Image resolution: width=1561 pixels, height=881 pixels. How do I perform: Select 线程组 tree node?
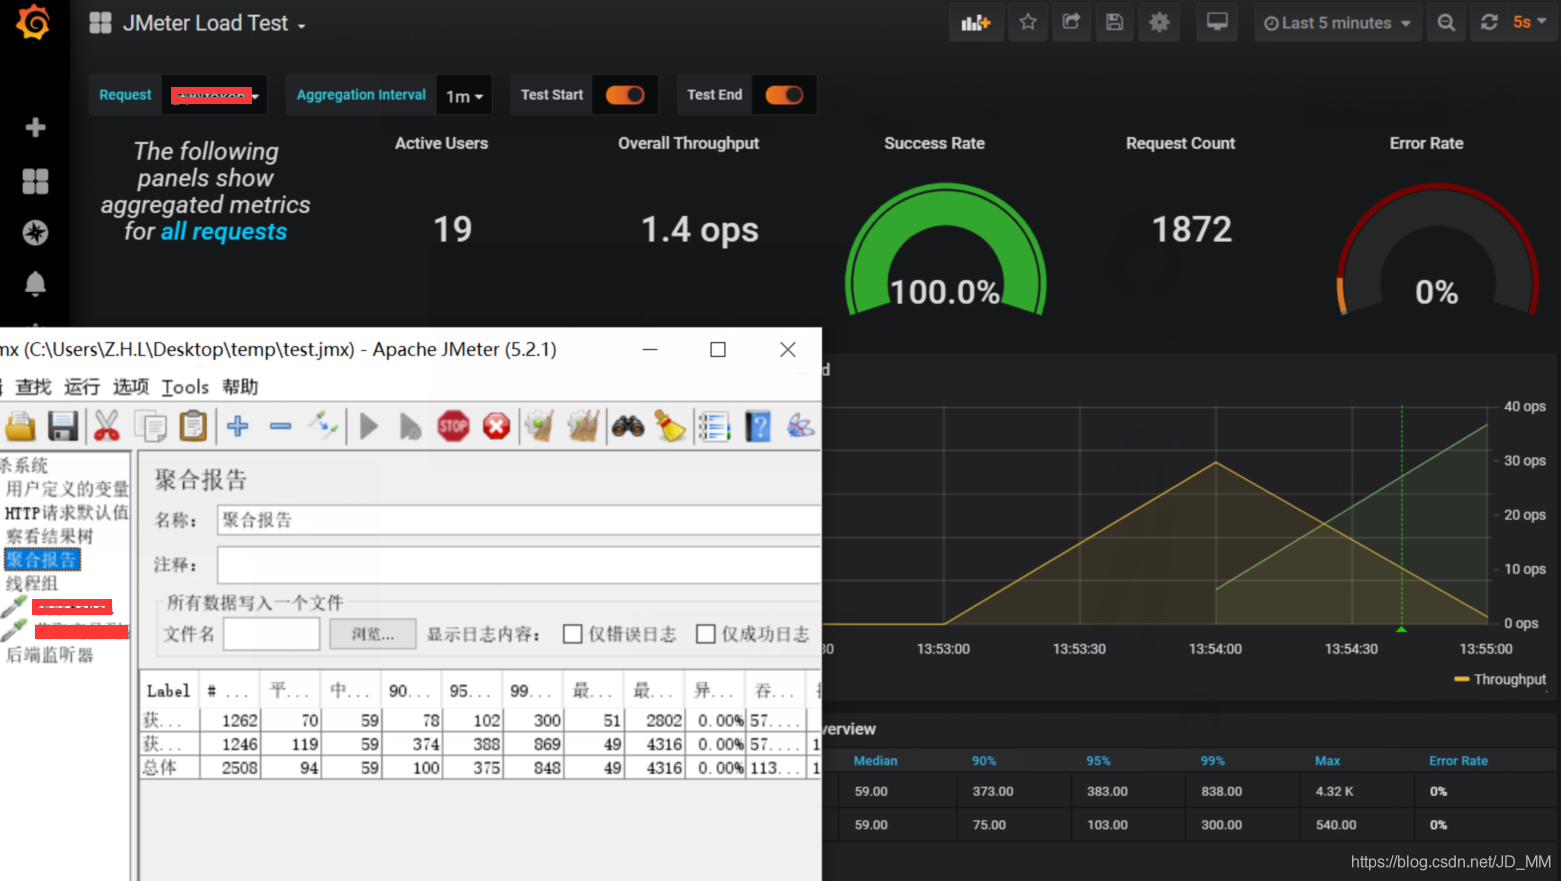pos(32,583)
